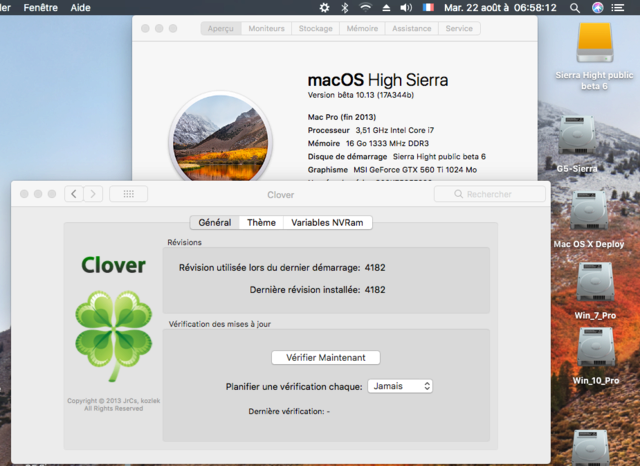This screenshot has width=640, height=466.
Task: Click the date and time clock
Action: click(x=500, y=7)
